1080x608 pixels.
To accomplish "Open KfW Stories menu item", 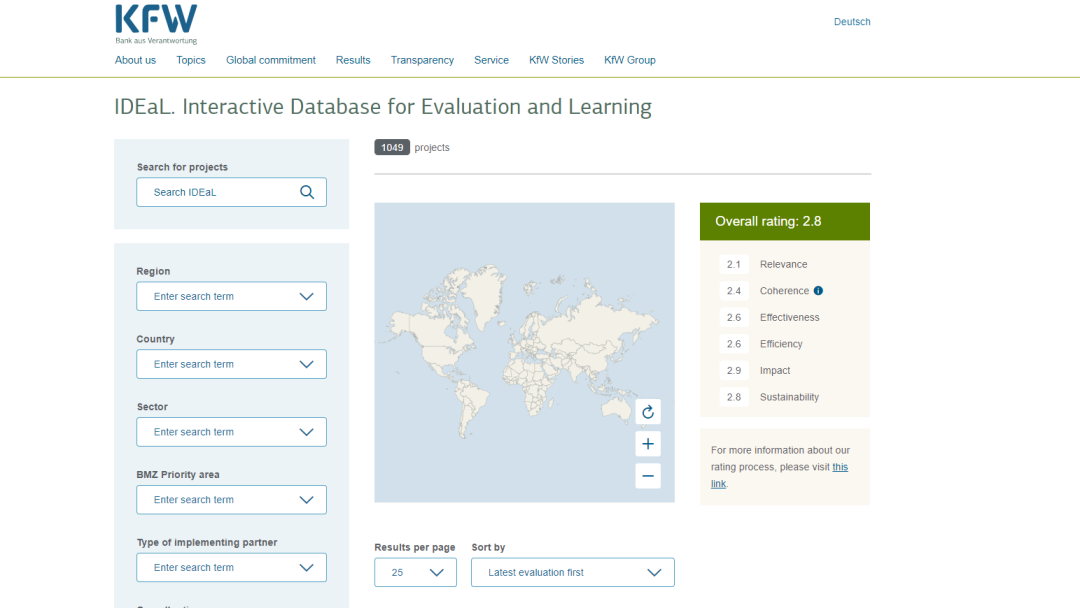I will click(557, 60).
